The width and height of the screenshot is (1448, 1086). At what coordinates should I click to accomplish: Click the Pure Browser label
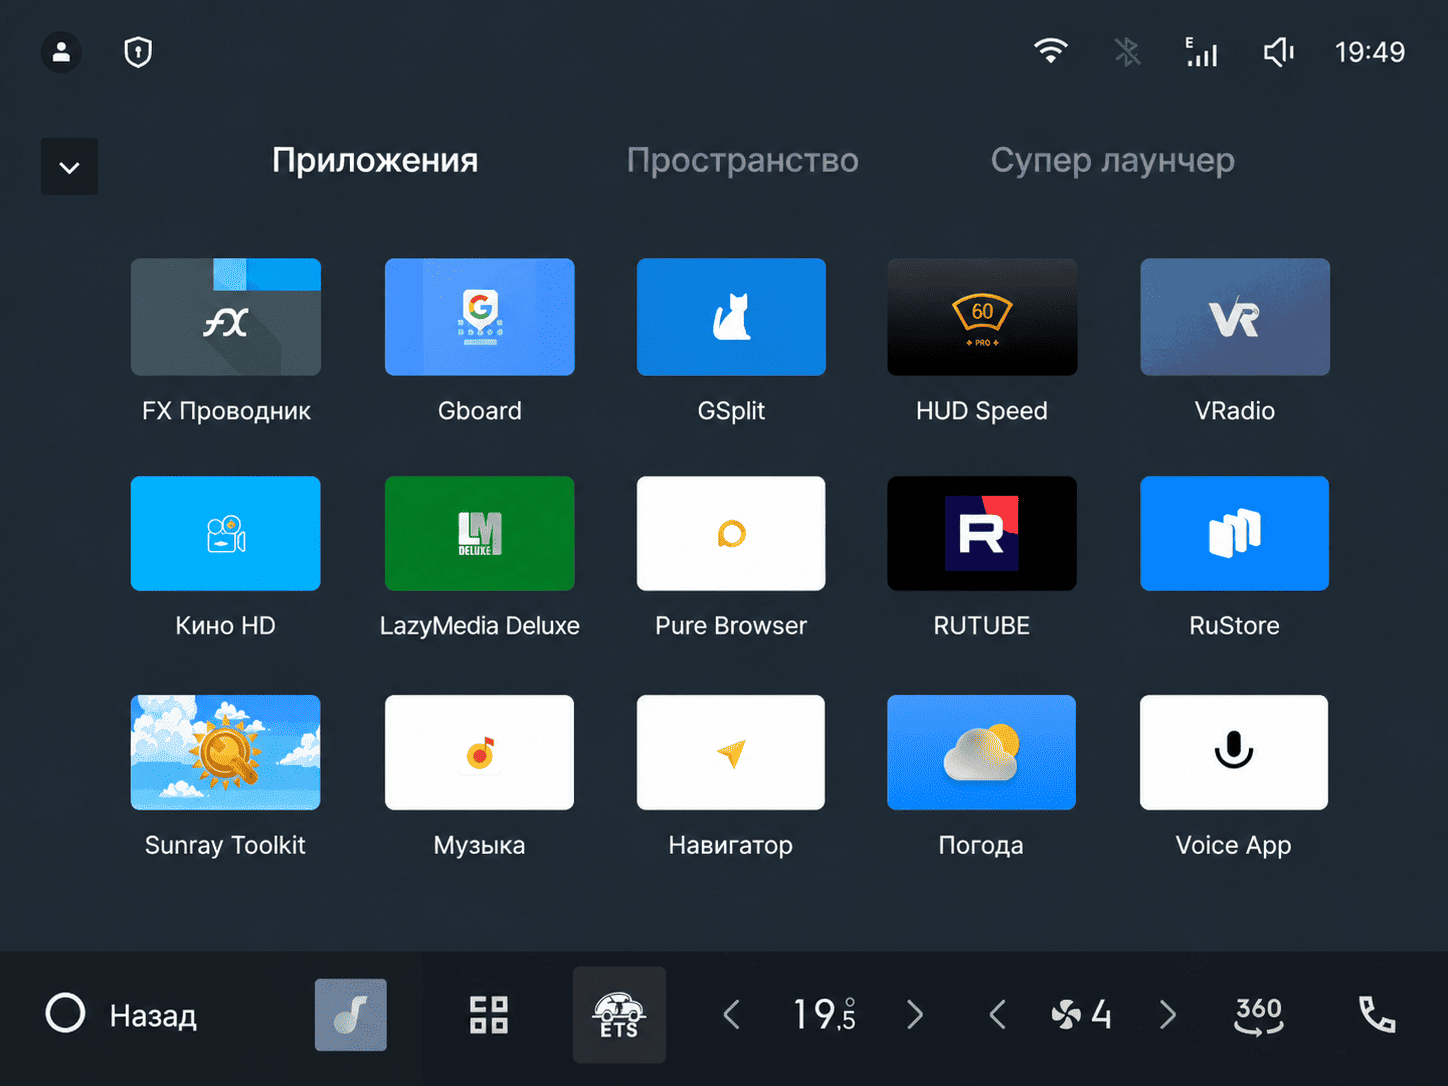(x=731, y=626)
